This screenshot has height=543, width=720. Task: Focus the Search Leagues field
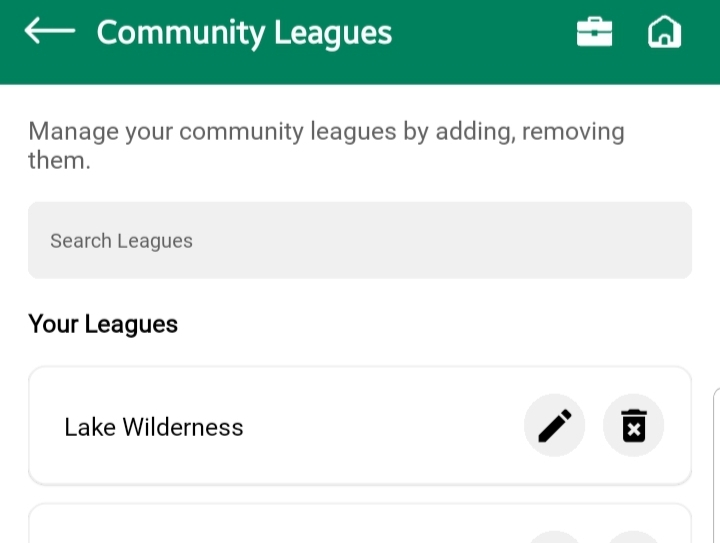click(360, 240)
